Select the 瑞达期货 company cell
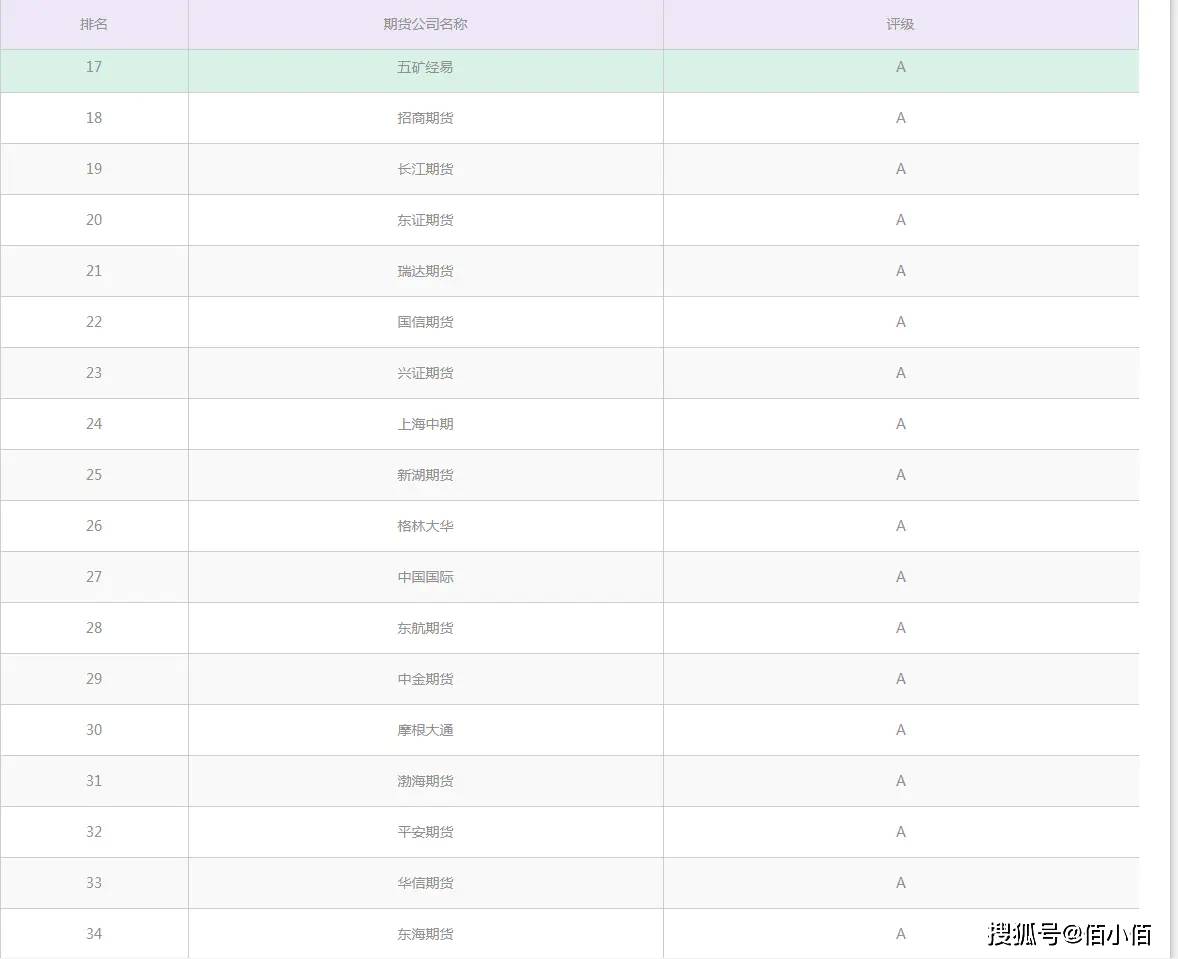The image size is (1178, 959). 425,271
